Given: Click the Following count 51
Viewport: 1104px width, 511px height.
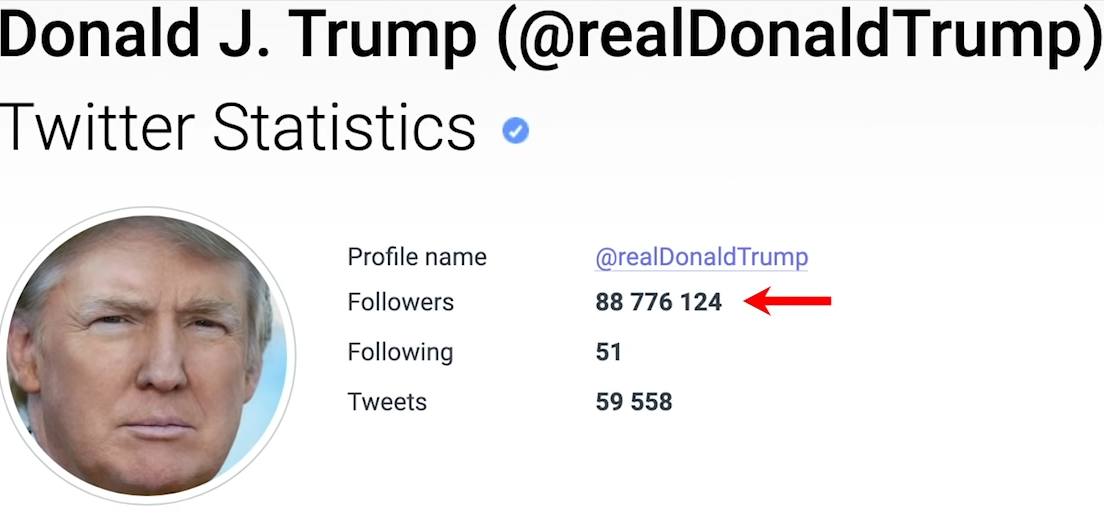Looking at the screenshot, I should [608, 352].
